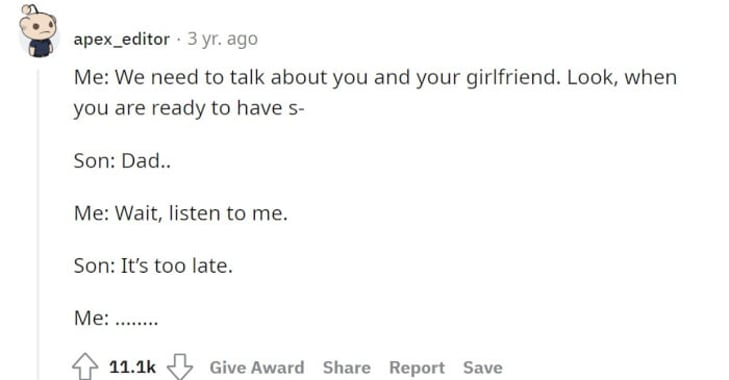Click the line 'Me: Wait, listen to me.'

click(180, 213)
